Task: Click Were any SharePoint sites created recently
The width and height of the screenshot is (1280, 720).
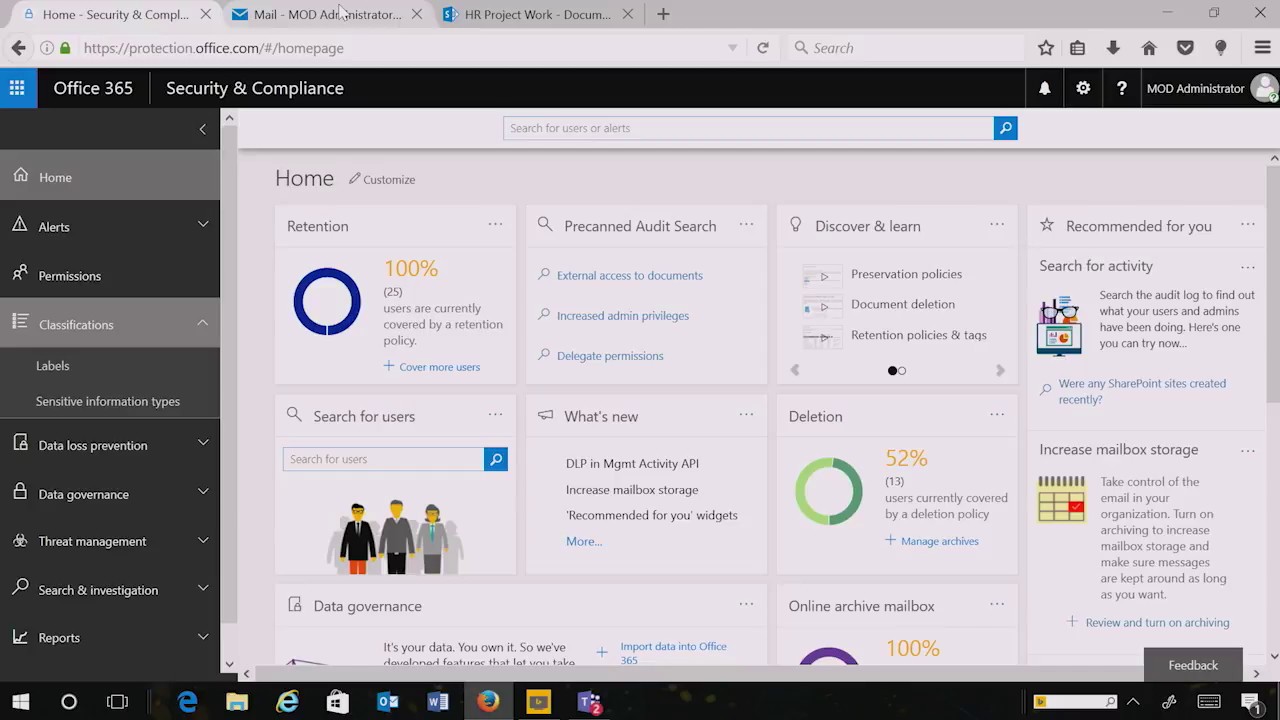Action: coord(1142,391)
